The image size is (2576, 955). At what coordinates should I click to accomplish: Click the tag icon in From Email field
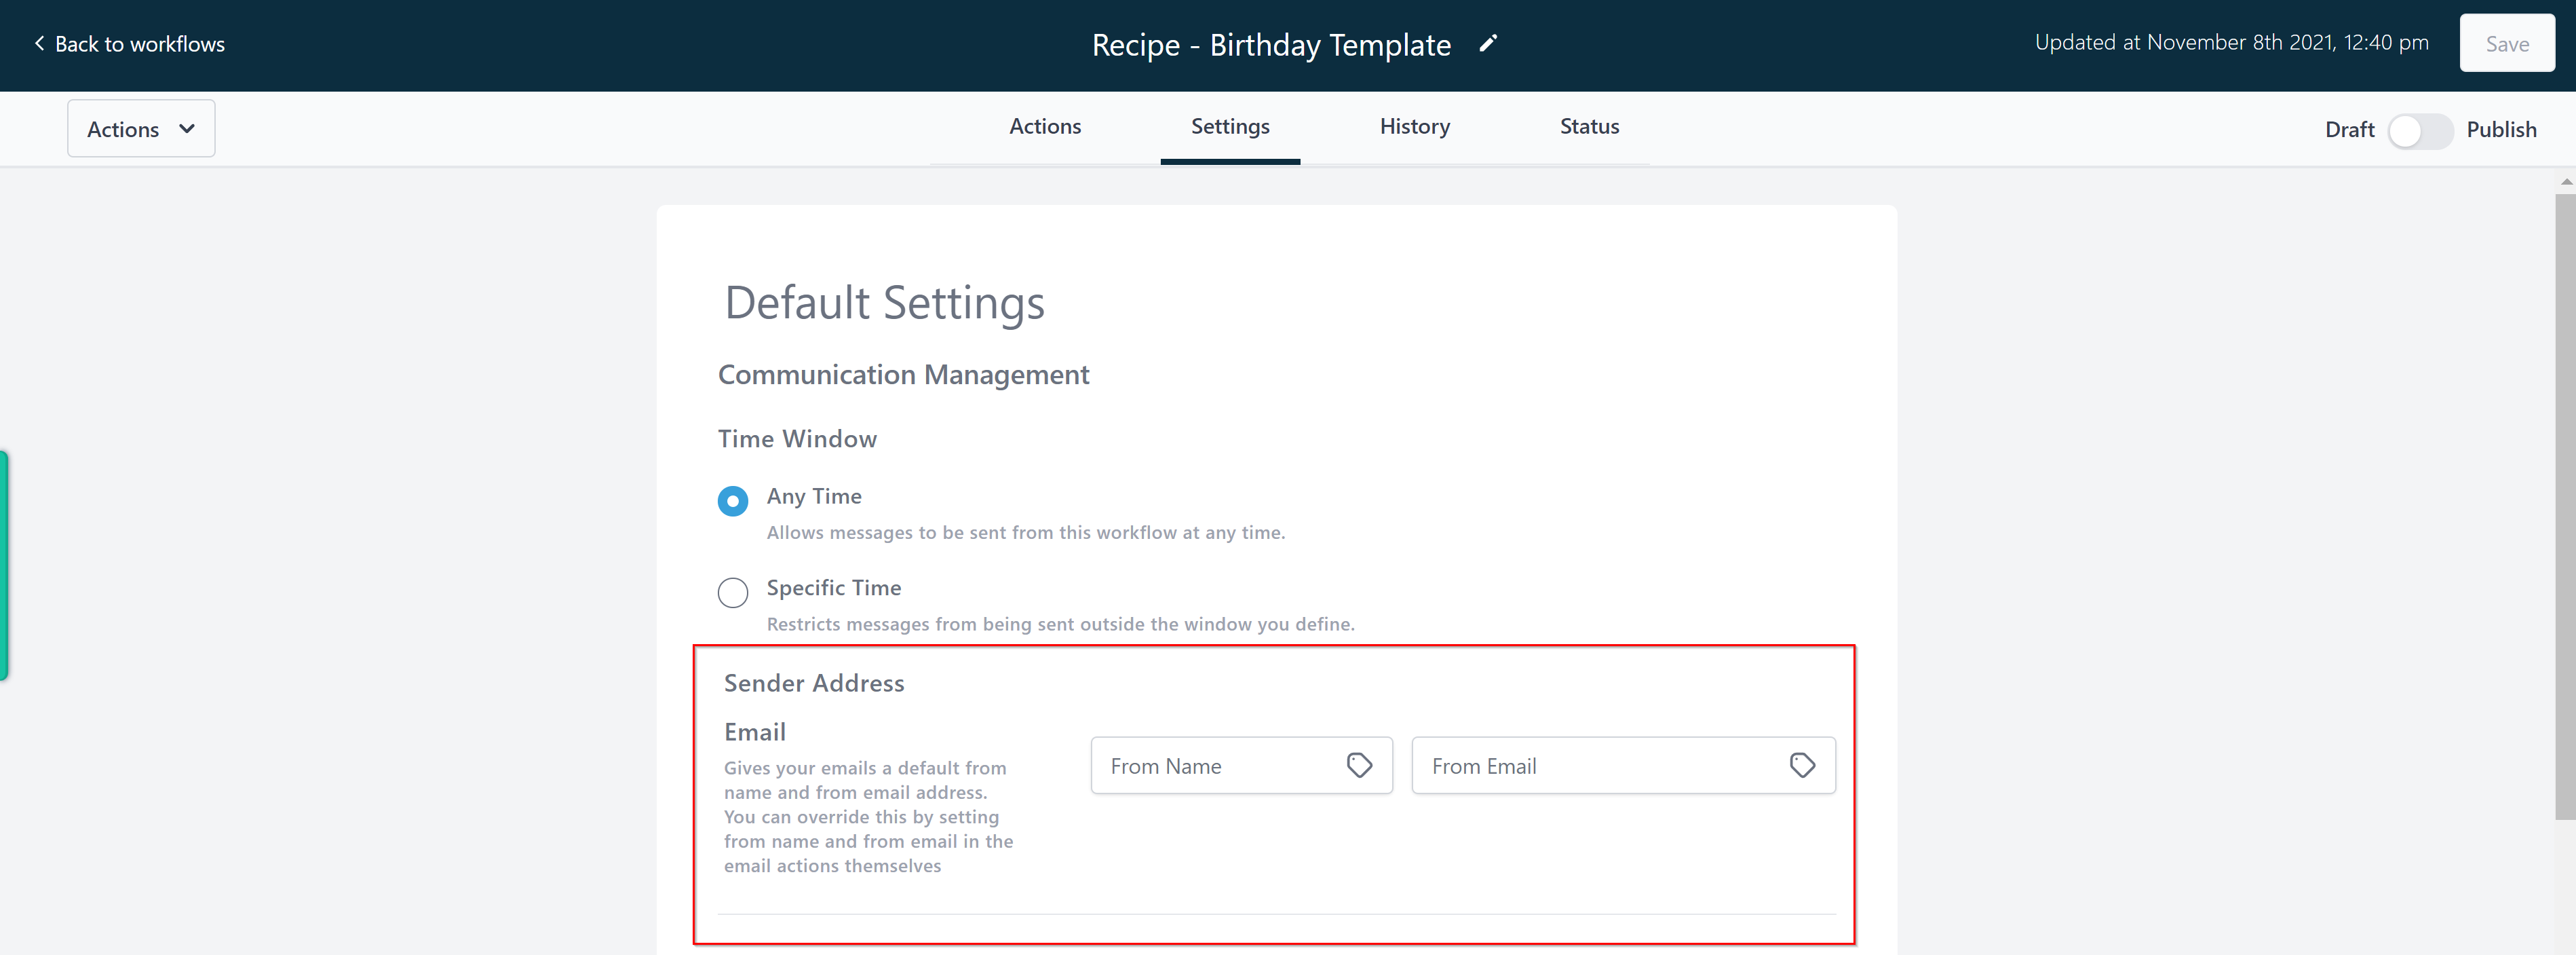(x=1802, y=765)
